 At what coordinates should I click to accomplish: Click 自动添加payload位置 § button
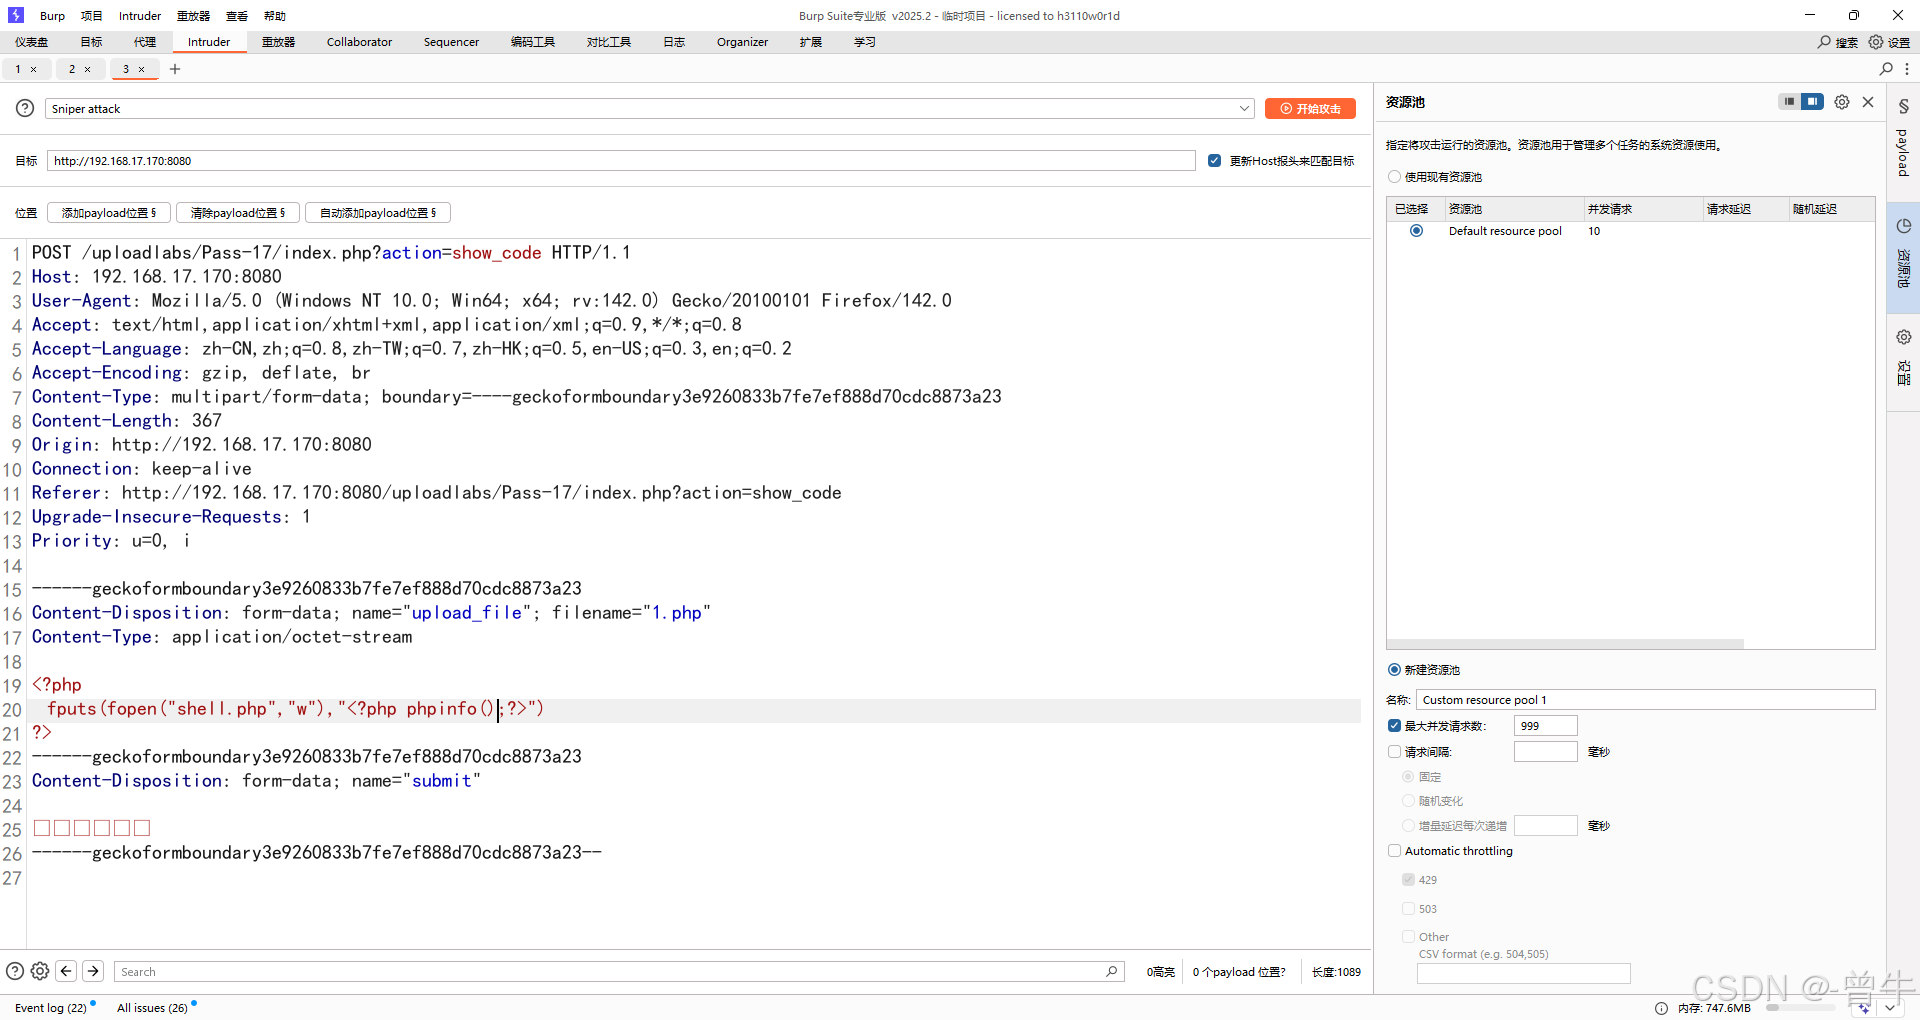coord(378,212)
